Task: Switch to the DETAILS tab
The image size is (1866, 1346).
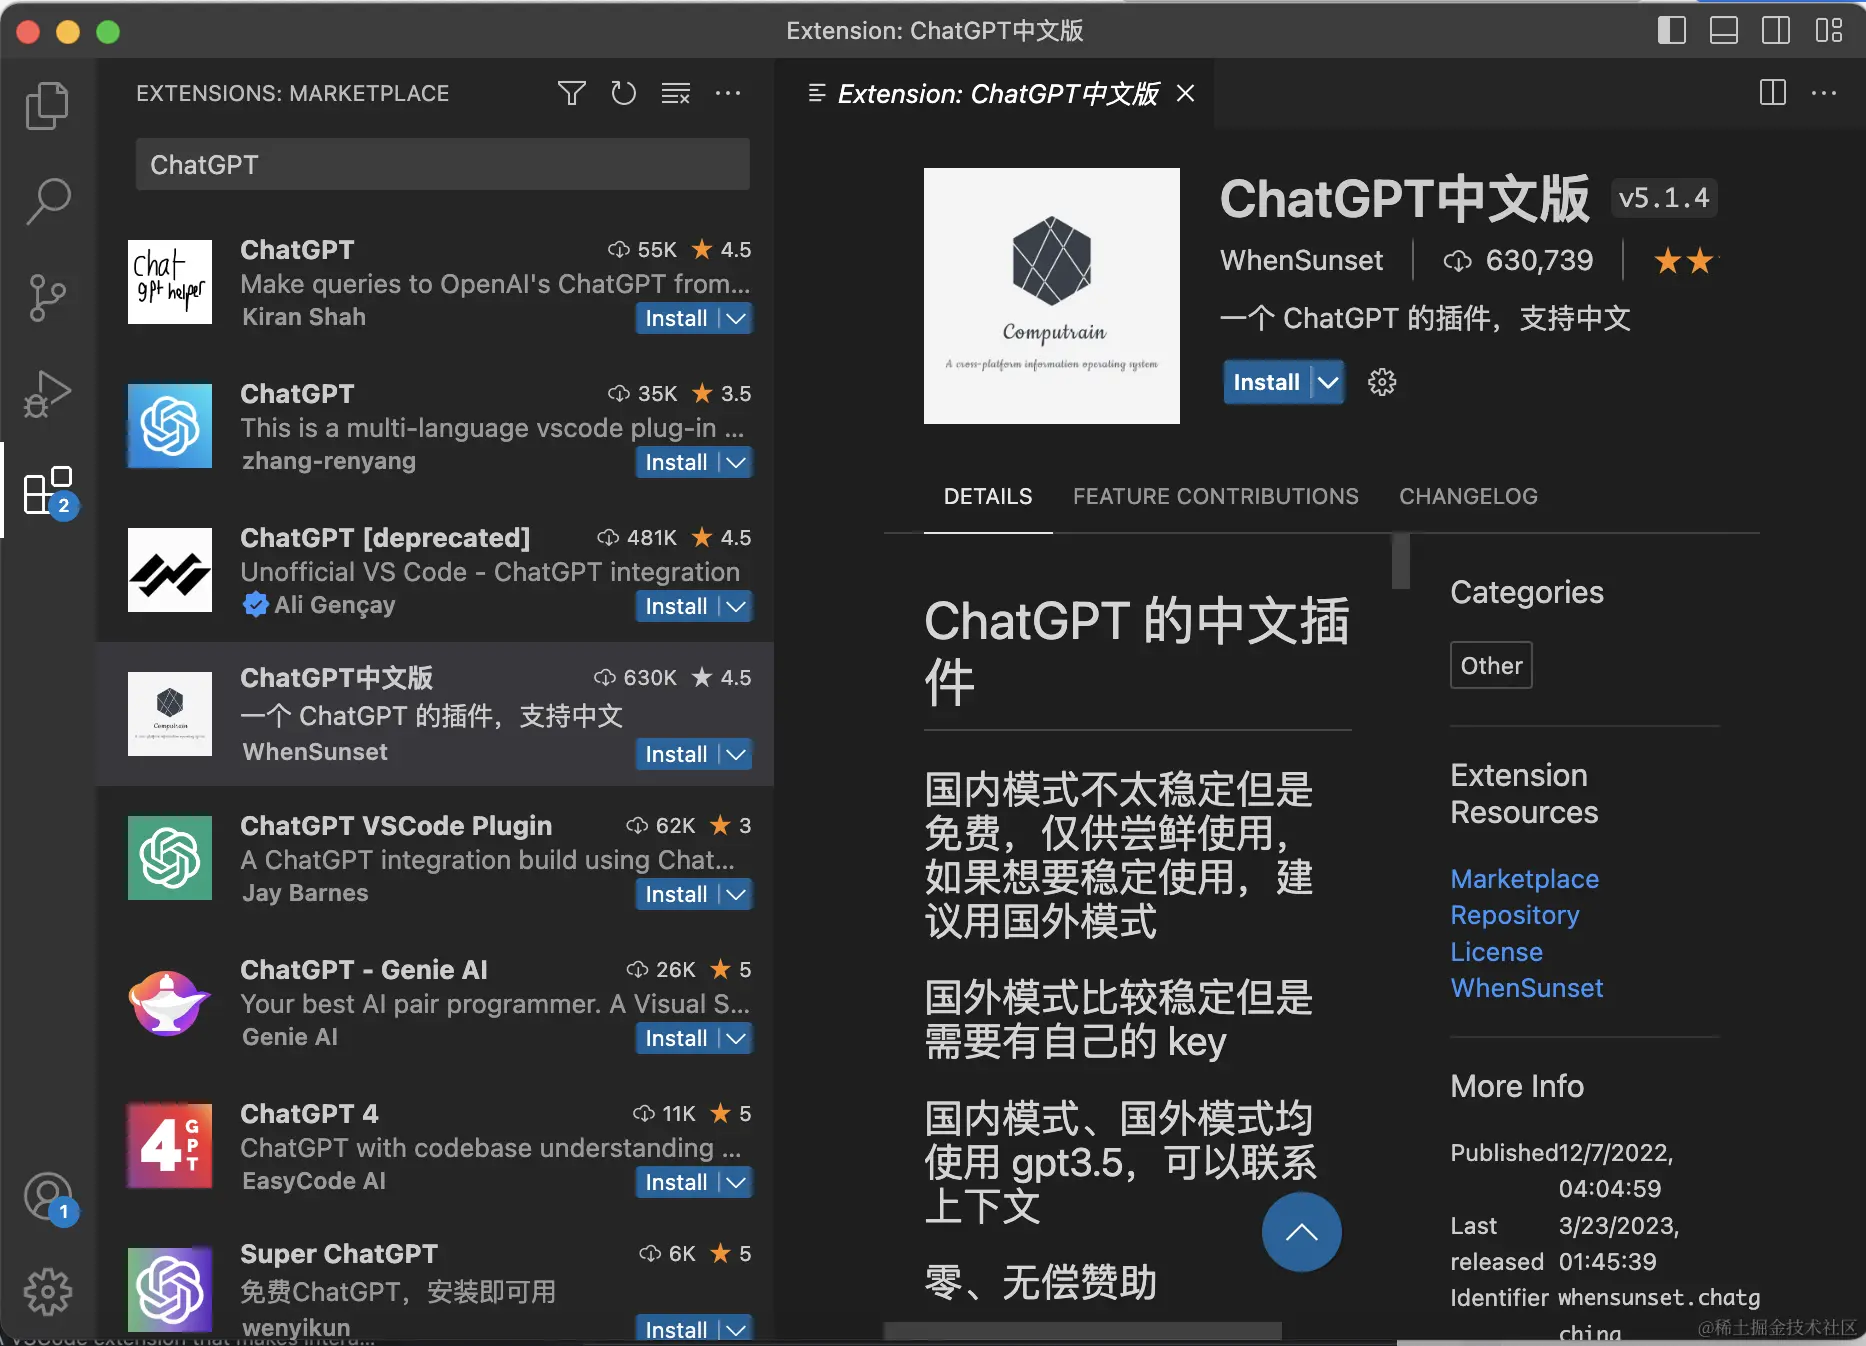Action: tap(988, 497)
